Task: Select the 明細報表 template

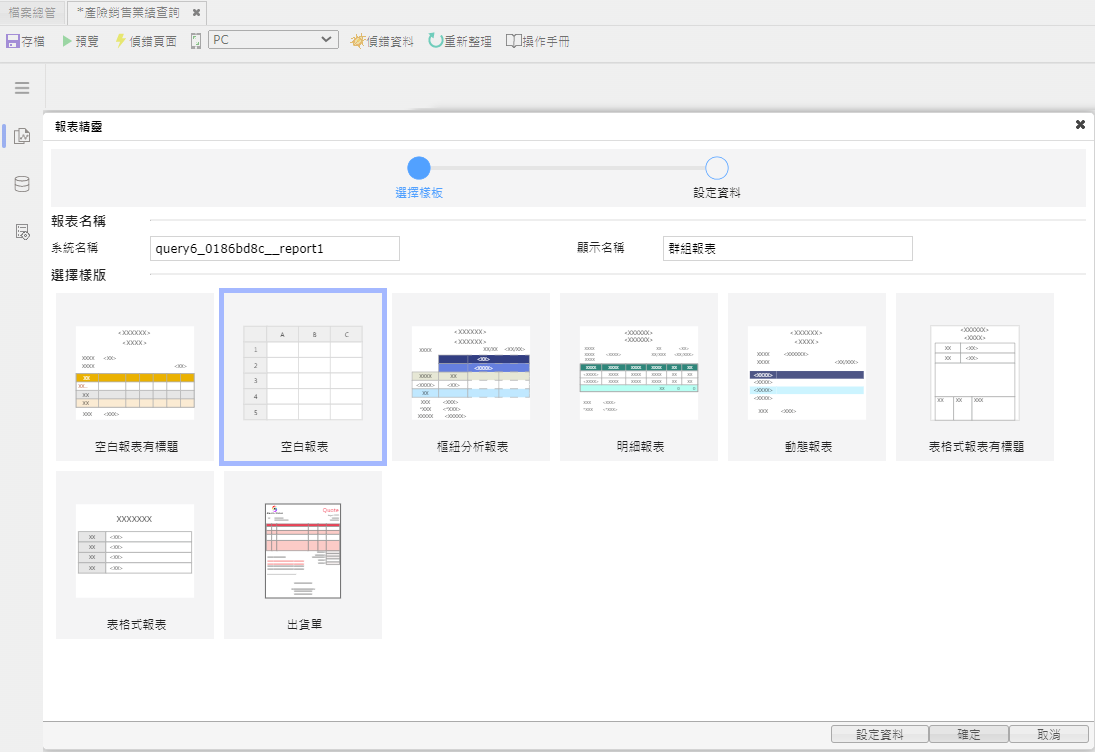Action: (x=639, y=377)
